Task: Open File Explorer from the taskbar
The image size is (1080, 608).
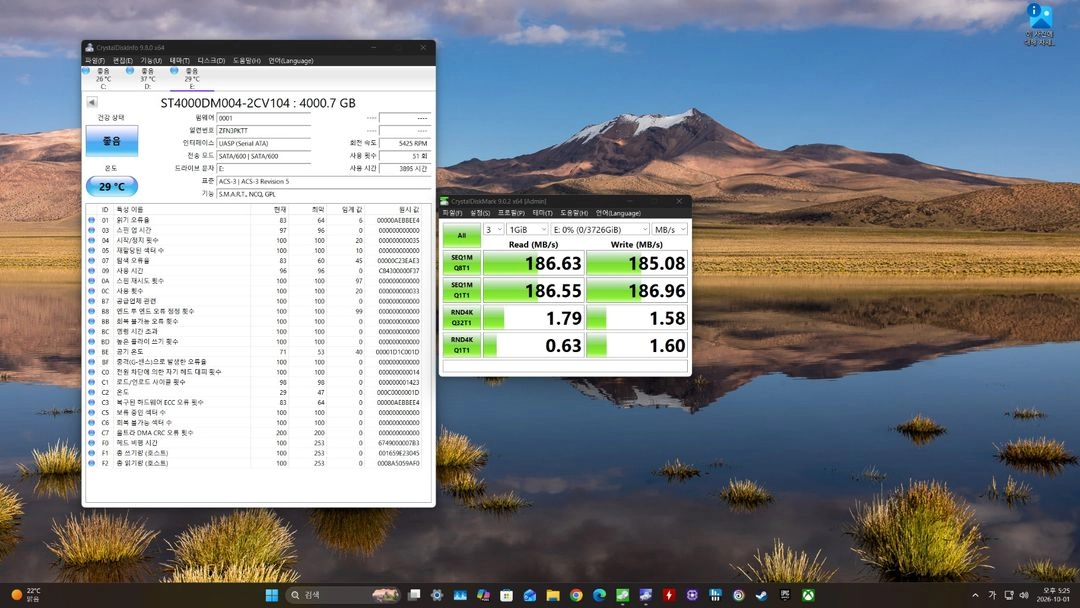Action: point(552,595)
